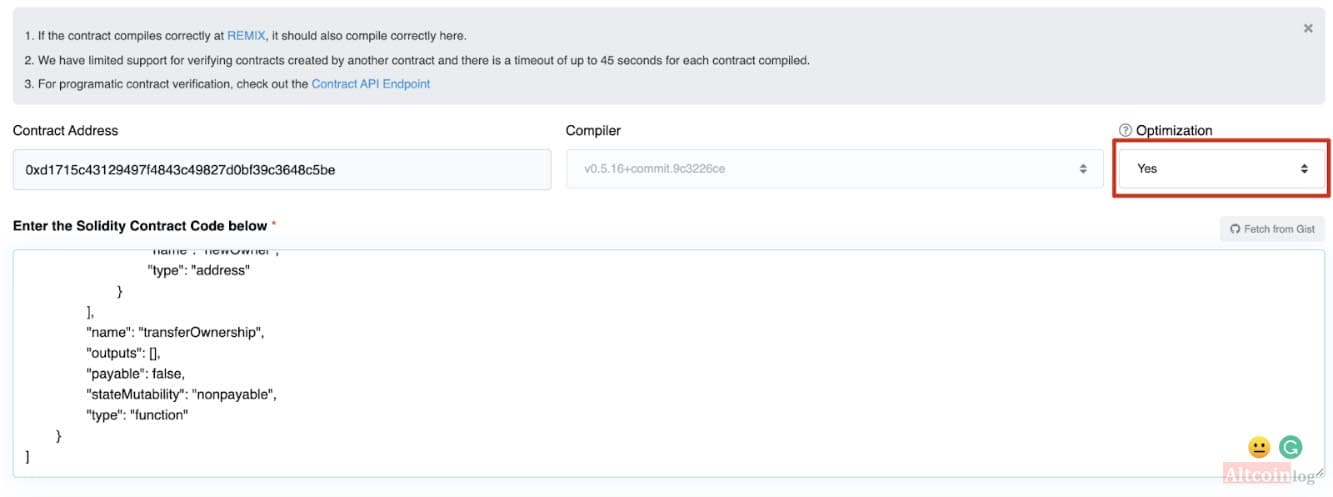The height and width of the screenshot is (497, 1333).
Task: Click the "outputs": [] line
Action: coord(123,353)
